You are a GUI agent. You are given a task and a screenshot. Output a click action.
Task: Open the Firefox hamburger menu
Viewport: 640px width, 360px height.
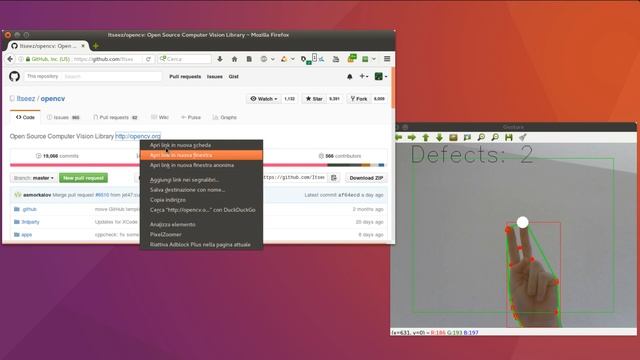387,59
